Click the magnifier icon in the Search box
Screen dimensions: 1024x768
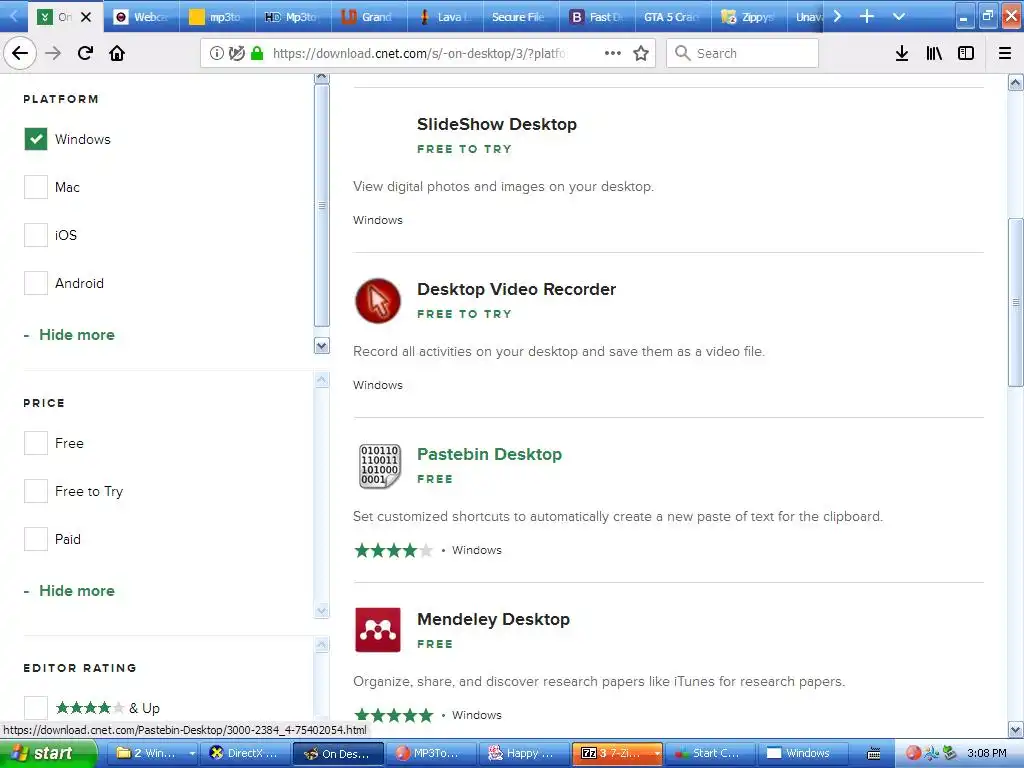coord(682,53)
